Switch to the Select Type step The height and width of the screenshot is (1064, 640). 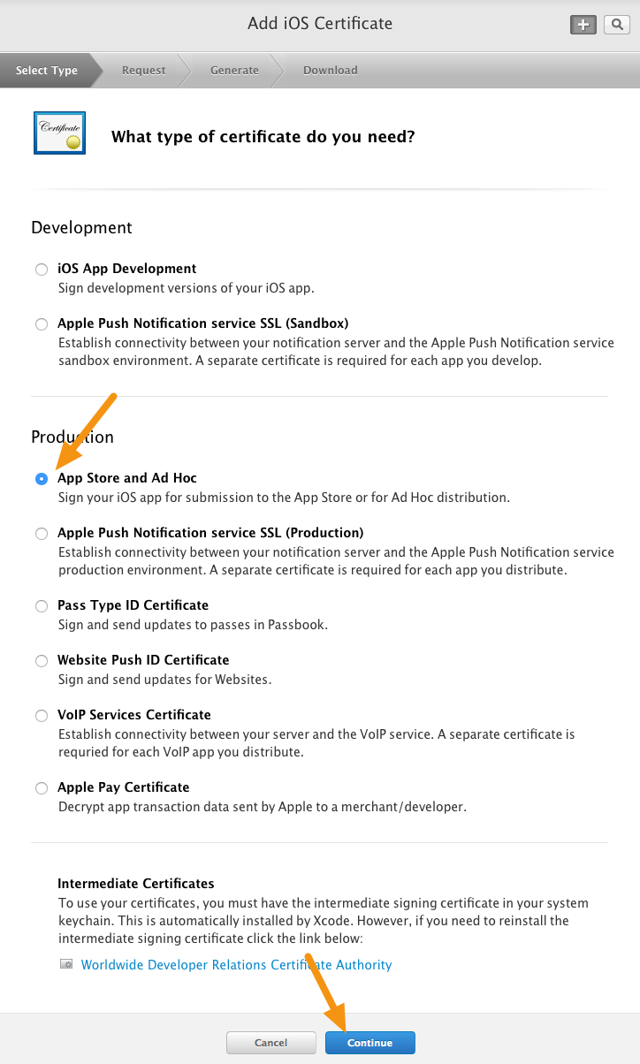[x=46, y=70]
